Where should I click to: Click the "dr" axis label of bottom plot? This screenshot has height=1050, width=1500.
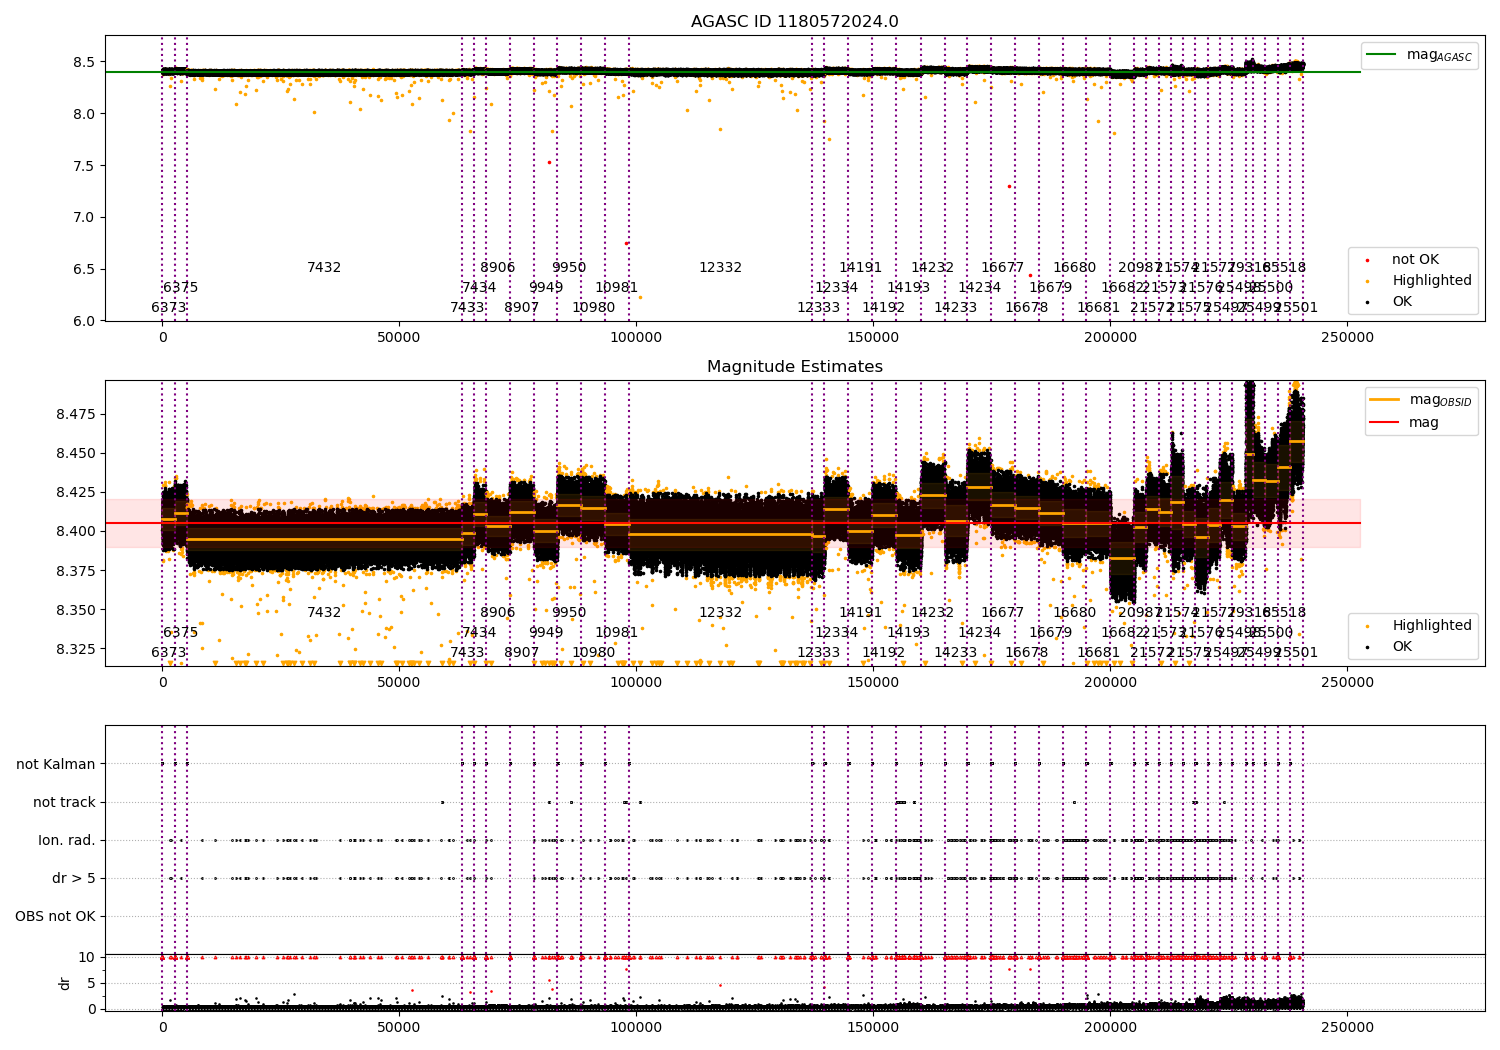point(65,983)
